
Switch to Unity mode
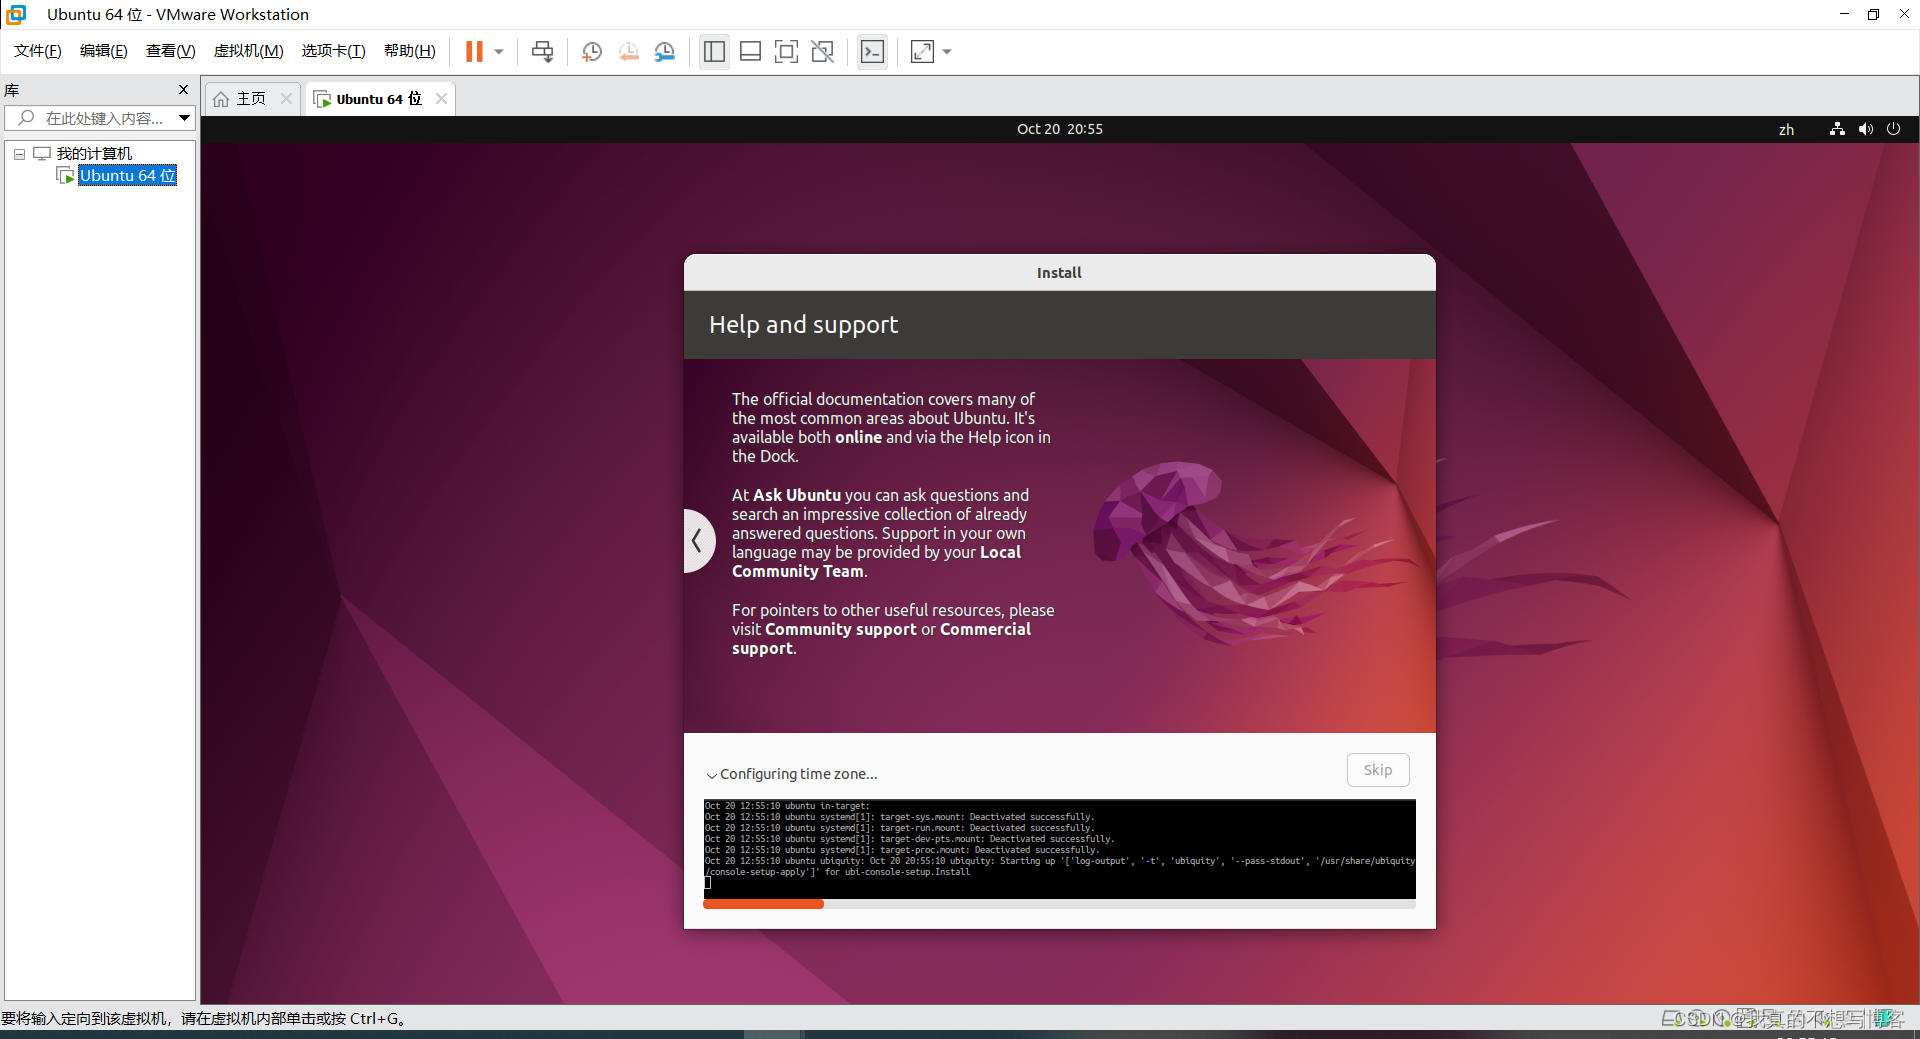[822, 52]
